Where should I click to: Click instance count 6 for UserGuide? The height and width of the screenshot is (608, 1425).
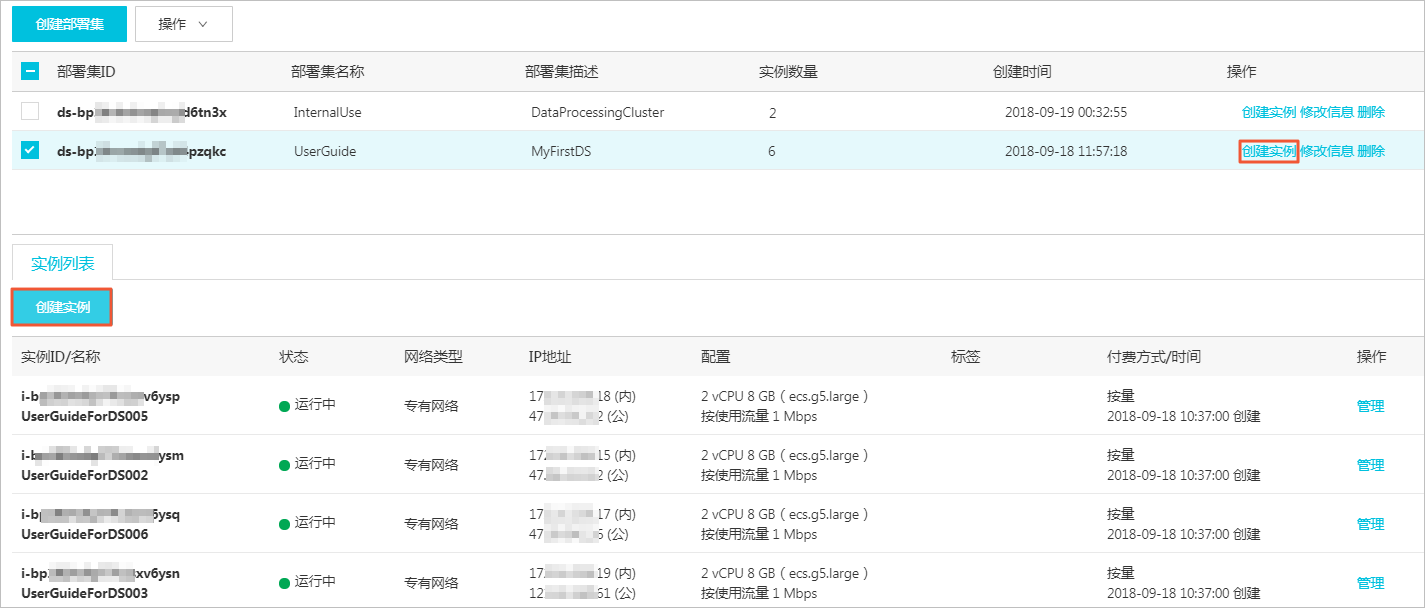tap(772, 151)
